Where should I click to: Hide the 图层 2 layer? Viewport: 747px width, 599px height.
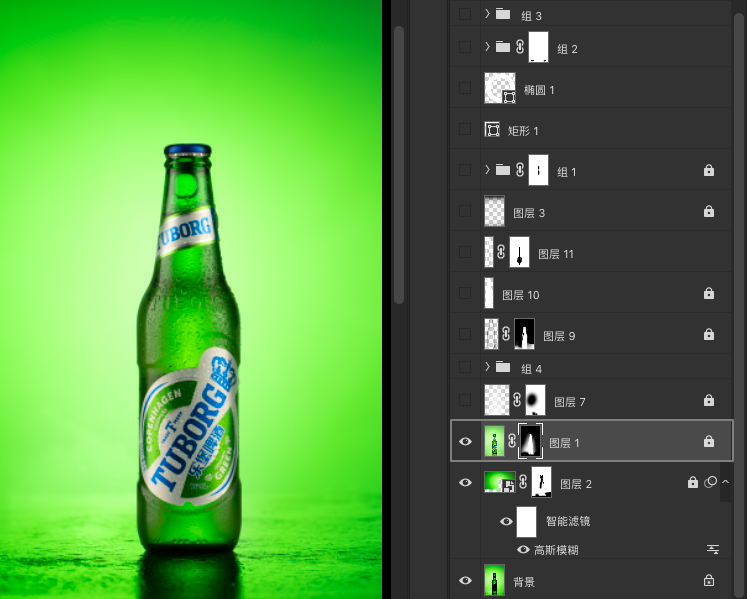pos(465,482)
